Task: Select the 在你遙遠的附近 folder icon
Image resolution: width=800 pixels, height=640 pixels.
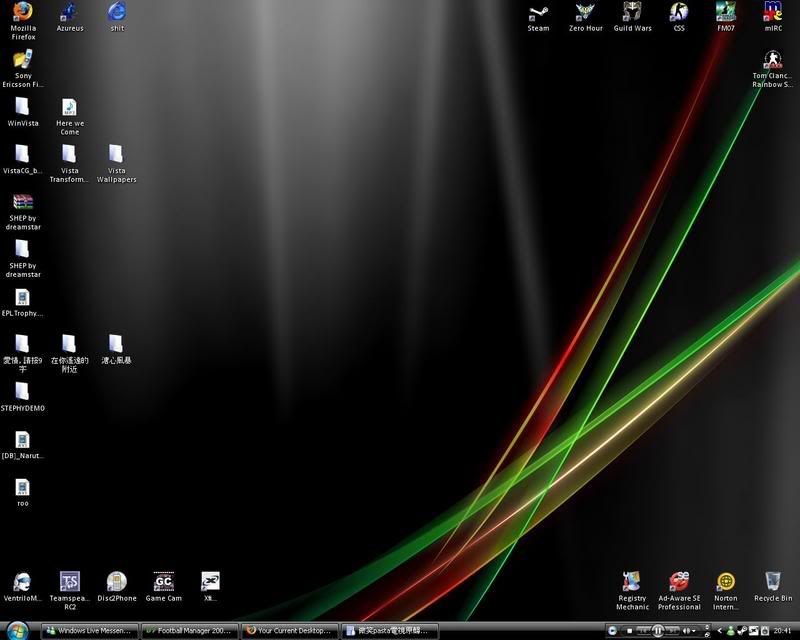Action: pos(69,353)
